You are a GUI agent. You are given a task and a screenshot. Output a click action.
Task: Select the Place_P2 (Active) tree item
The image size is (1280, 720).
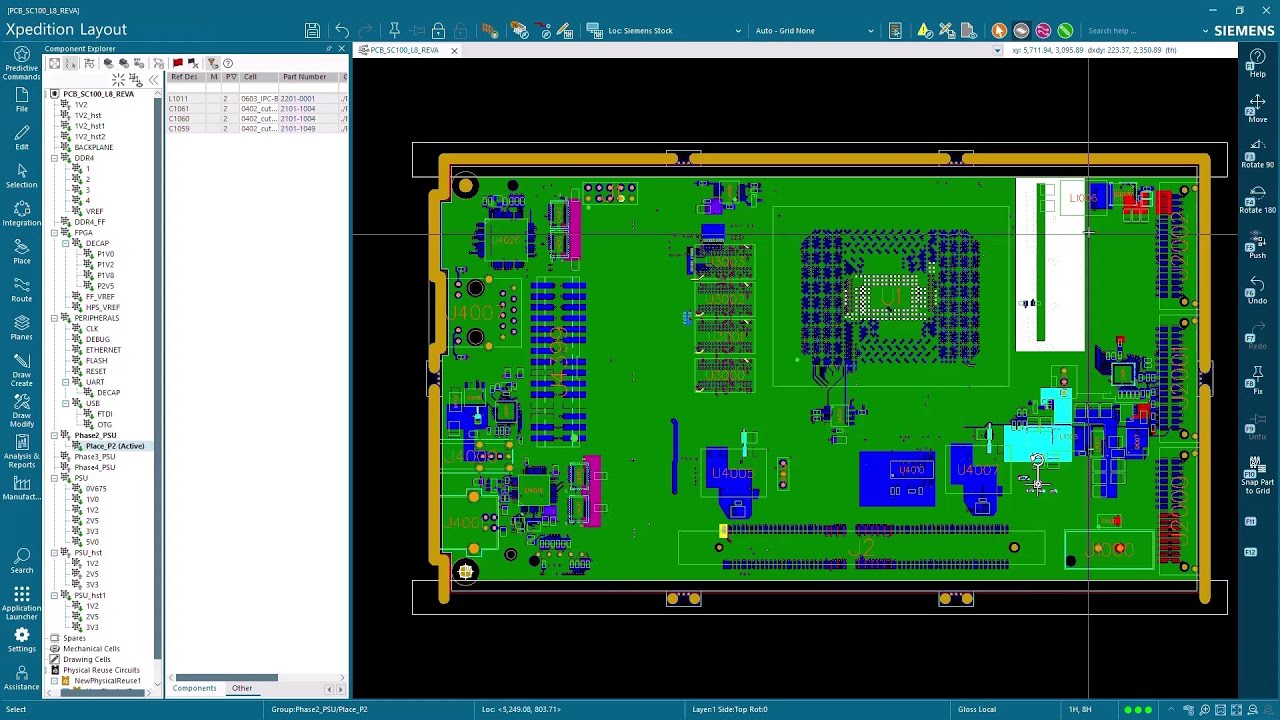click(115, 446)
